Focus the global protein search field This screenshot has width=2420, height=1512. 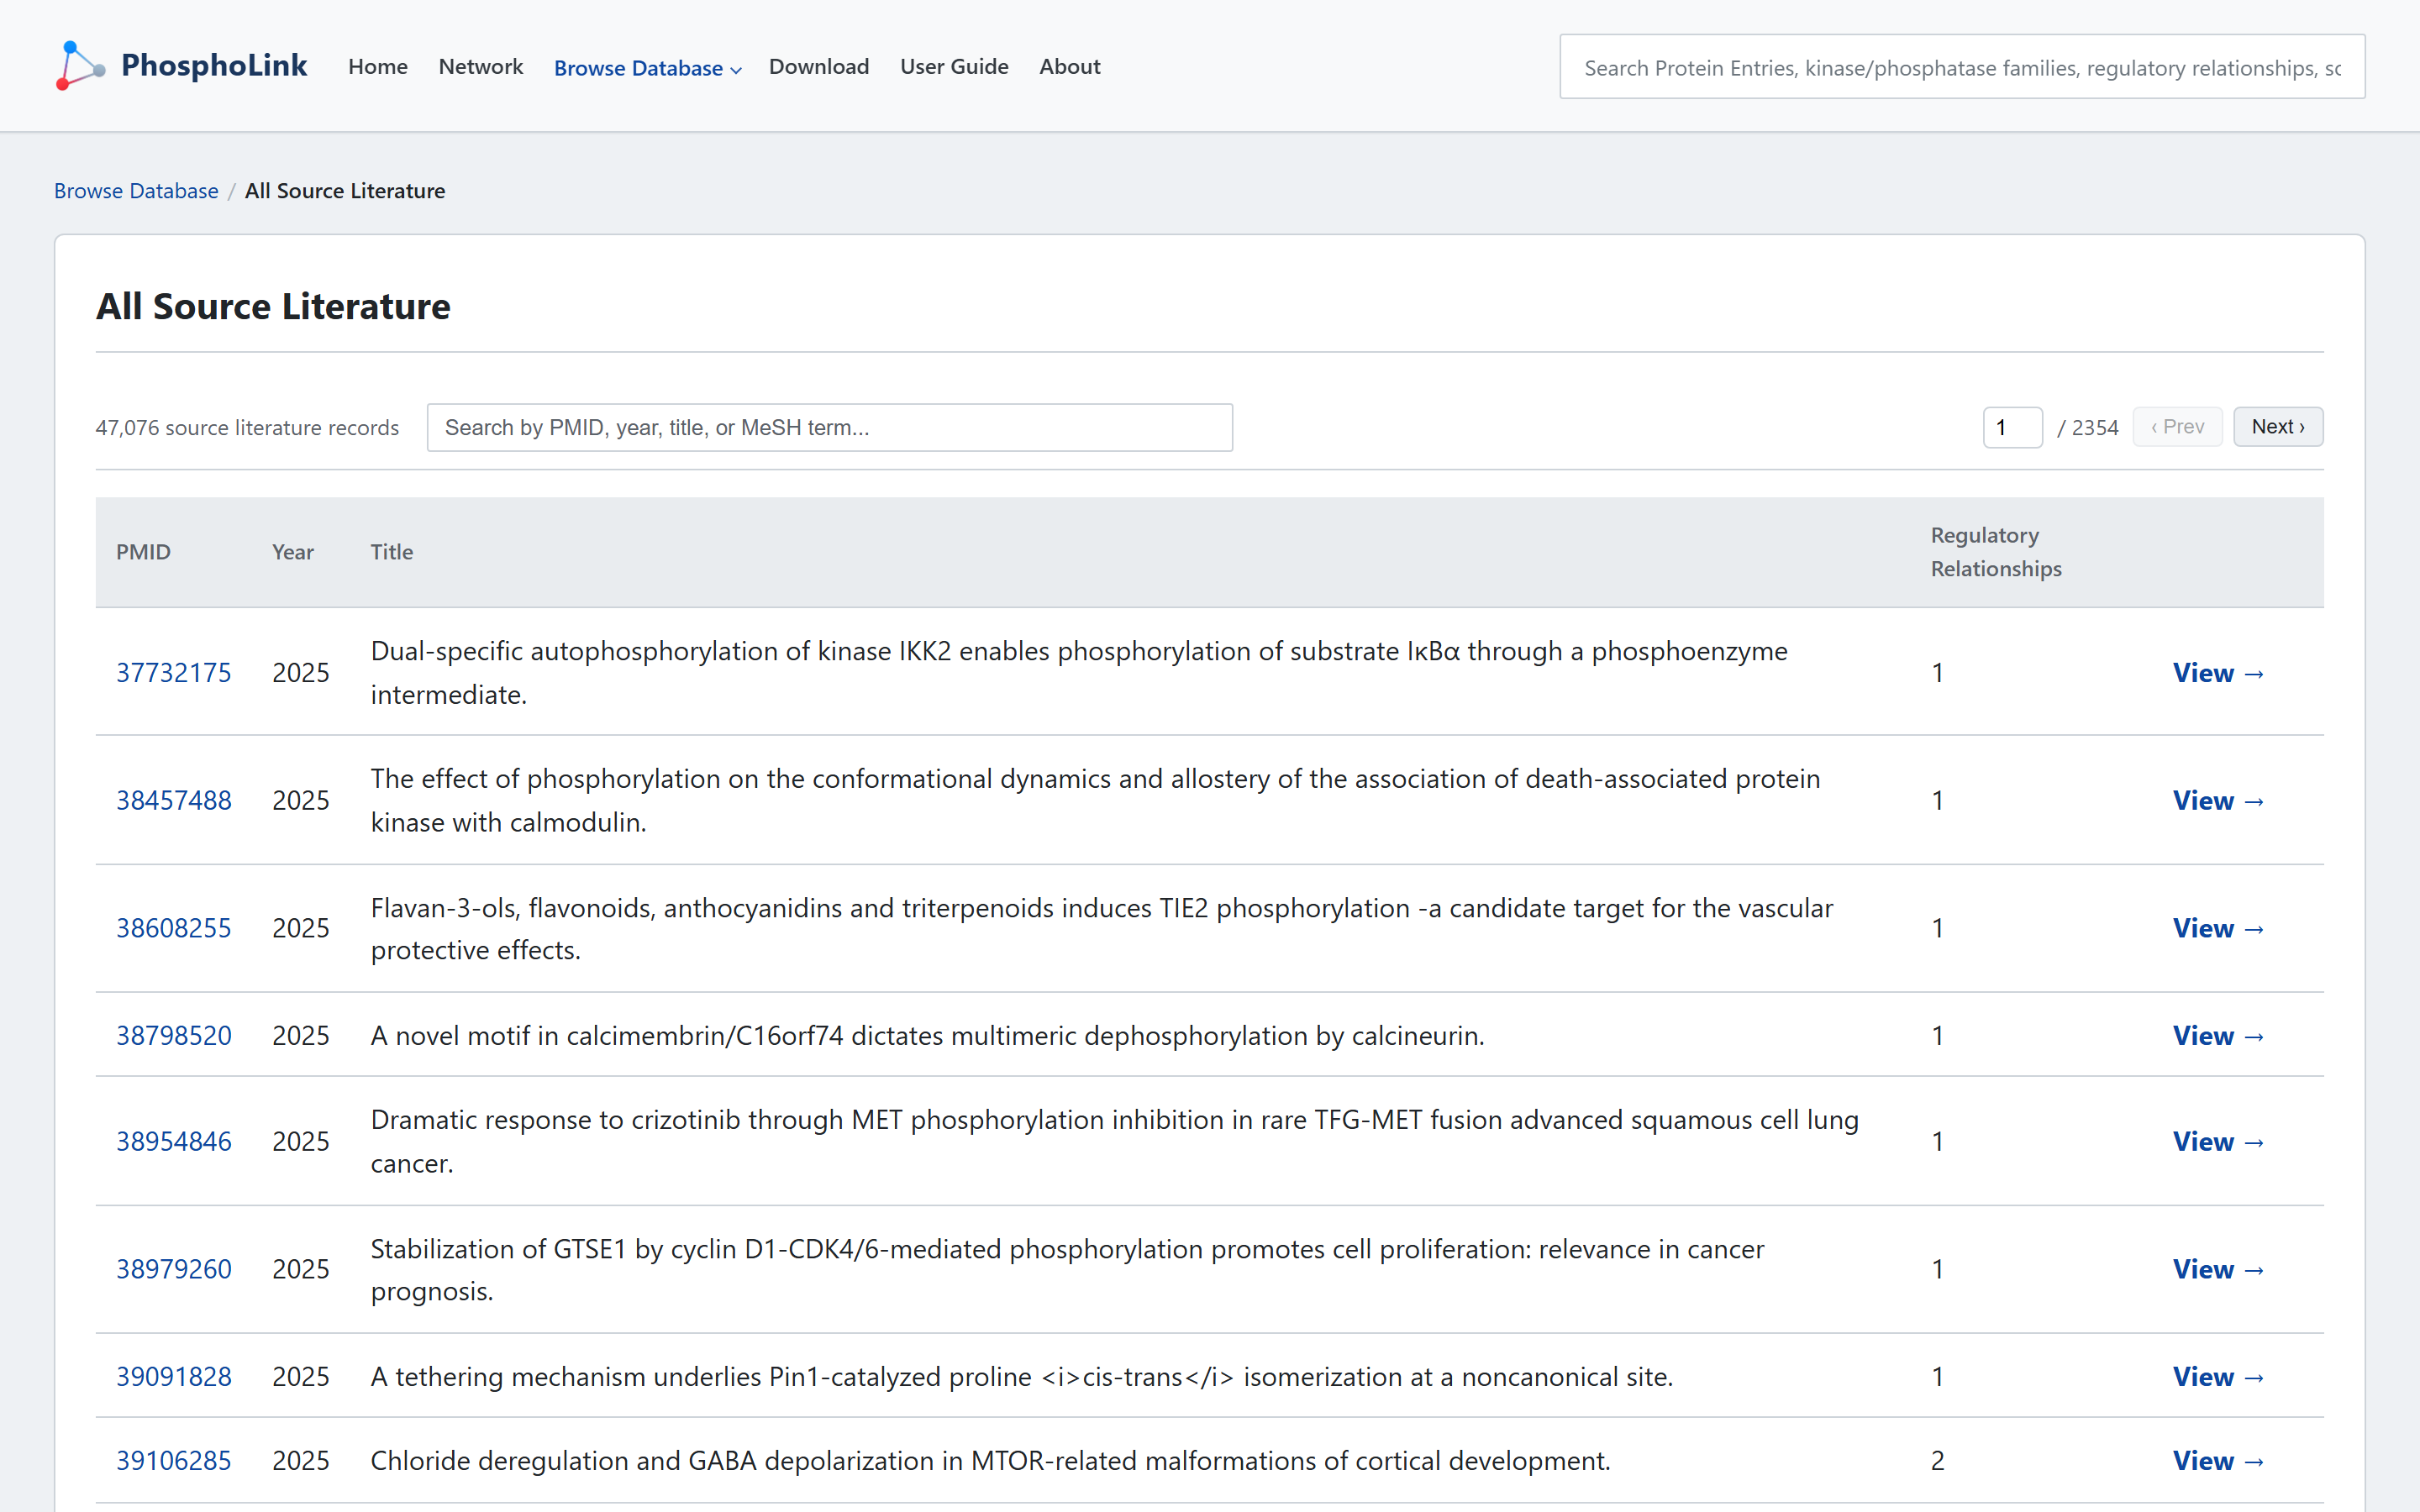click(1961, 67)
